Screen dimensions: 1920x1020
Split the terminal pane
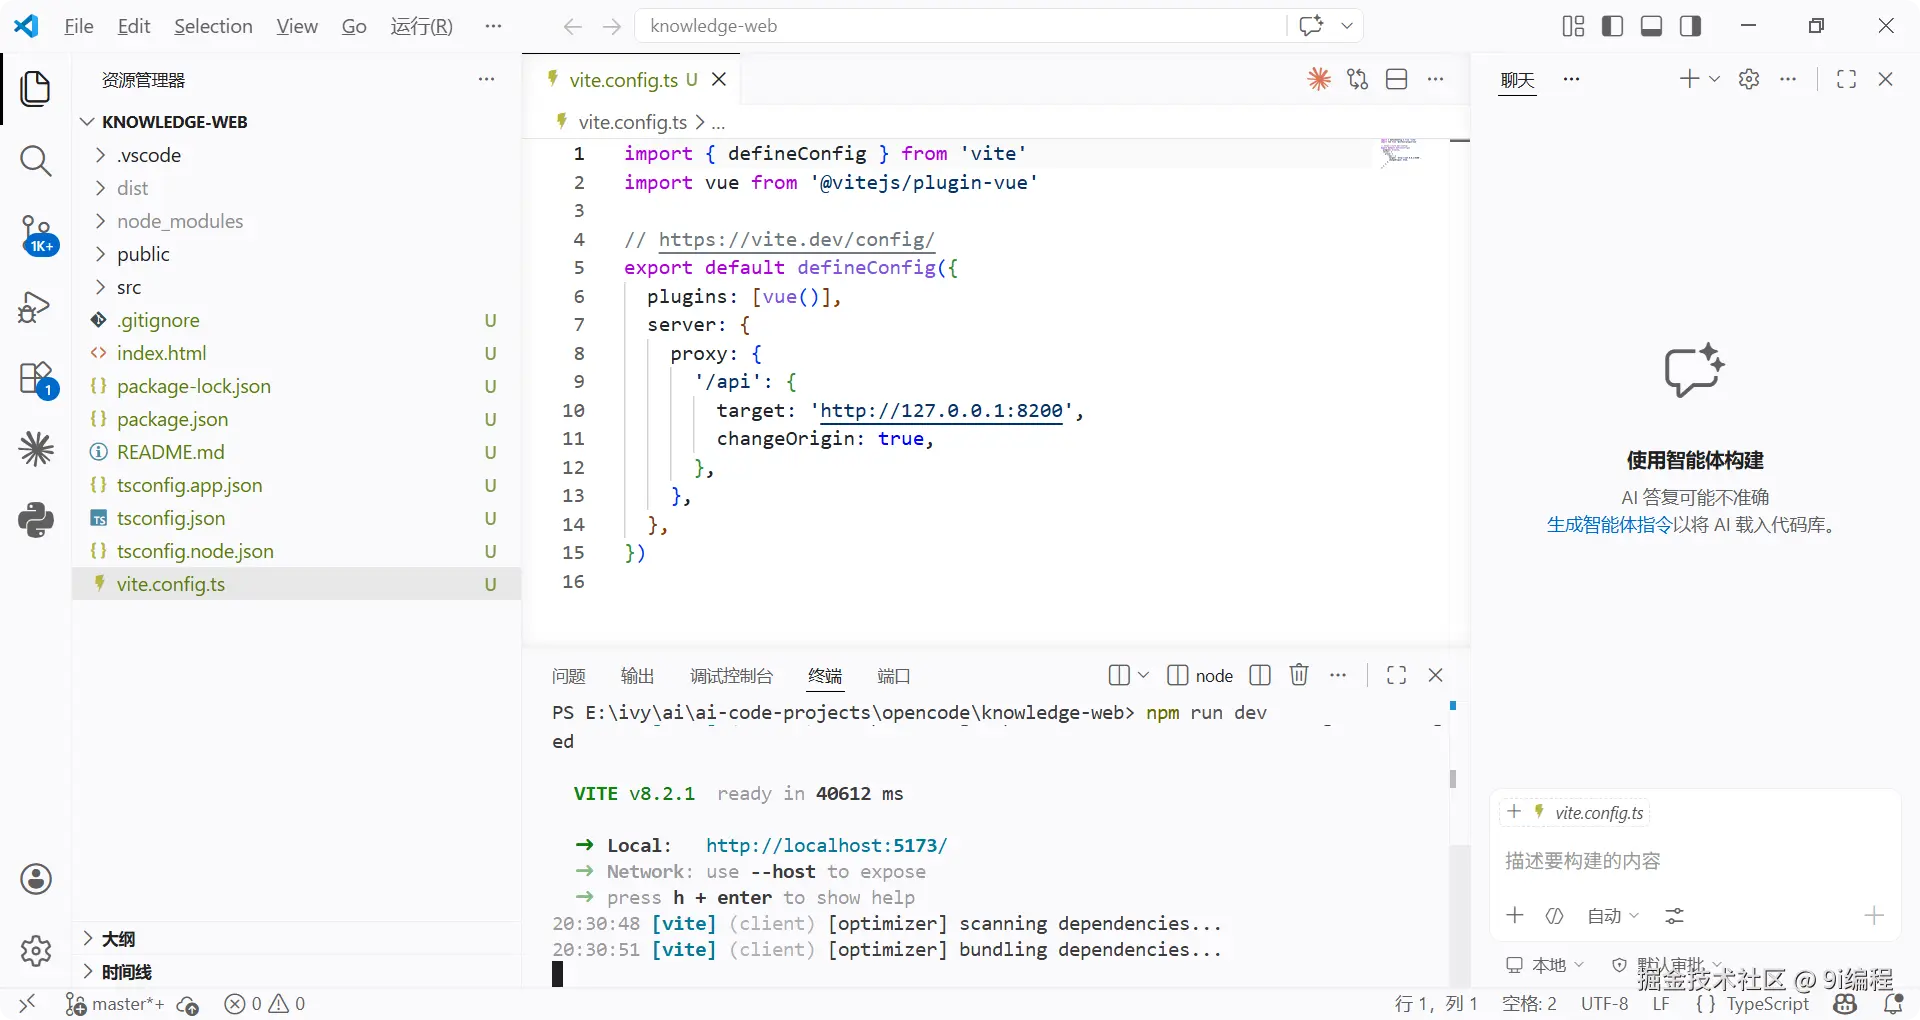pyautogui.click(x=1260, y=675)
